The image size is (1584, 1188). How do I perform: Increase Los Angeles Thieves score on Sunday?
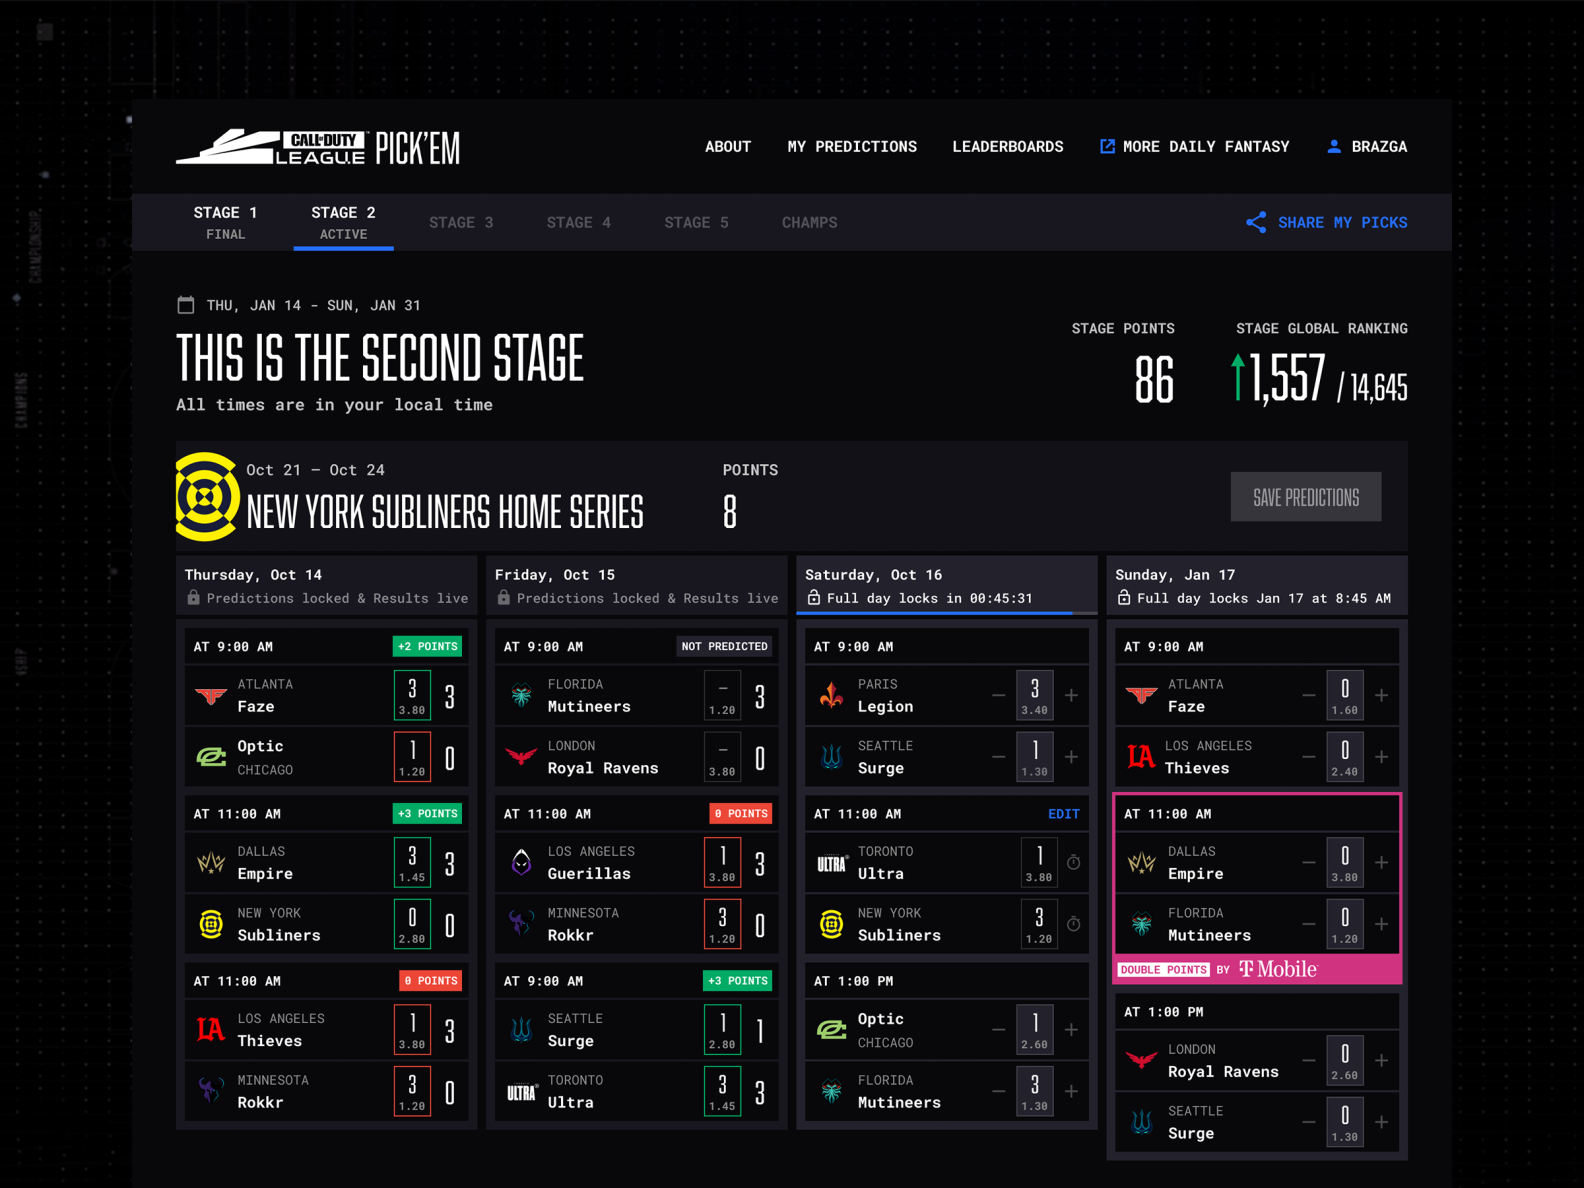pos(1382,757)
